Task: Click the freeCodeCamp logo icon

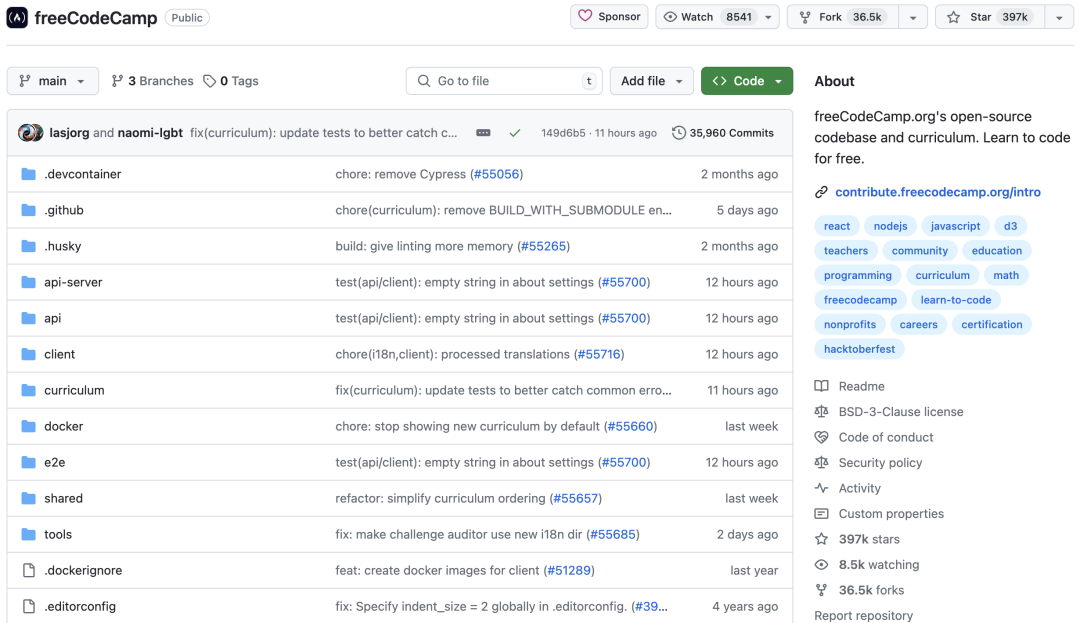Action: click(x=17, y=17)
